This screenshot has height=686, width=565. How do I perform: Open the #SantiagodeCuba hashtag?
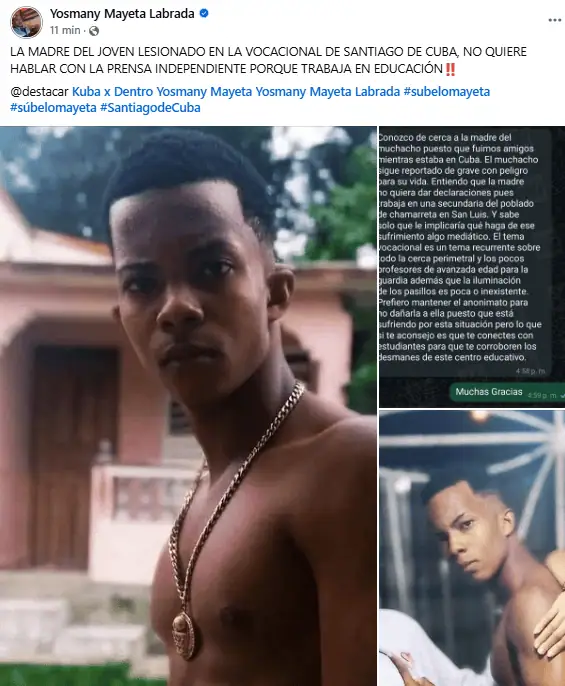click(x=150, y=108)
